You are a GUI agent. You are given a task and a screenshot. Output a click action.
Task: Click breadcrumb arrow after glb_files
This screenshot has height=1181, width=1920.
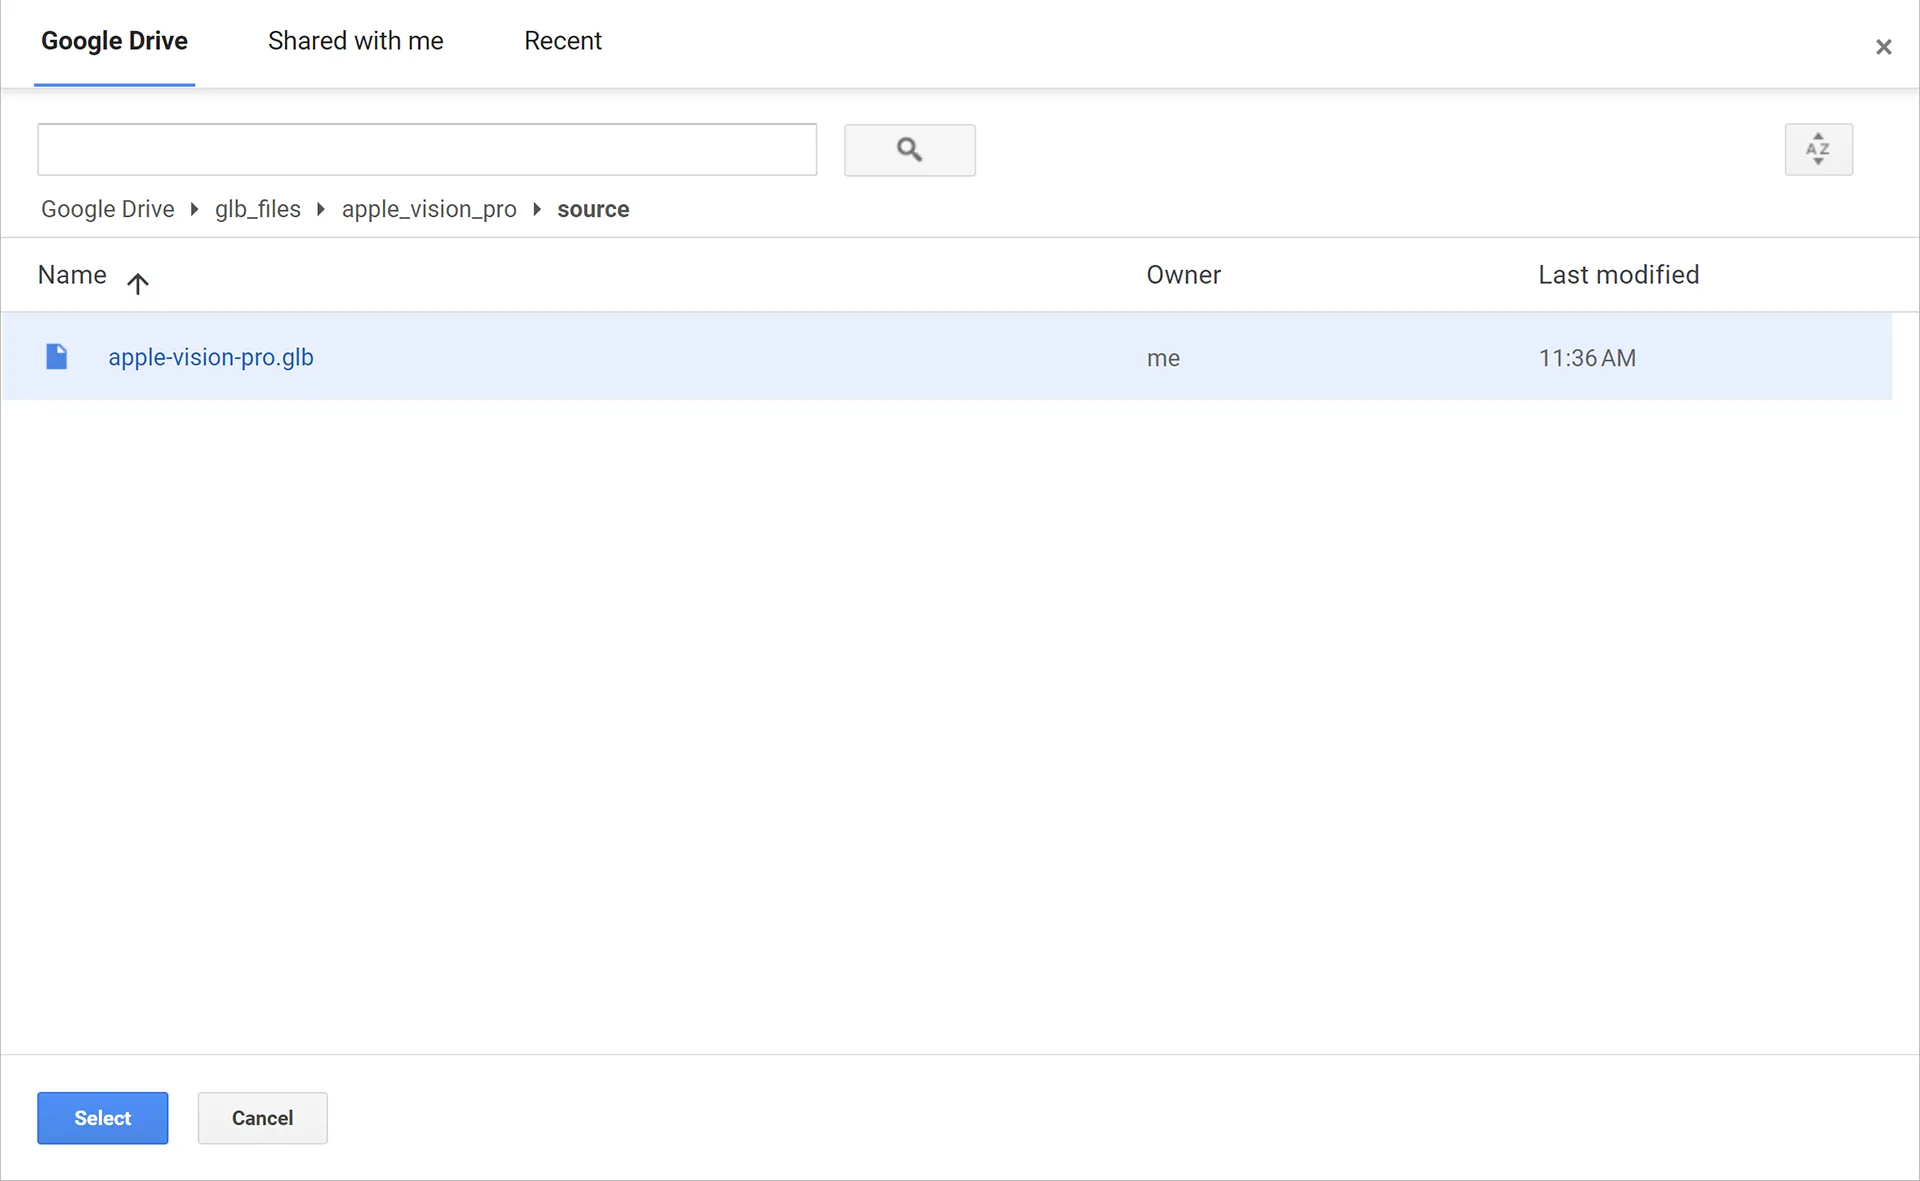click(x=321, y=209)
